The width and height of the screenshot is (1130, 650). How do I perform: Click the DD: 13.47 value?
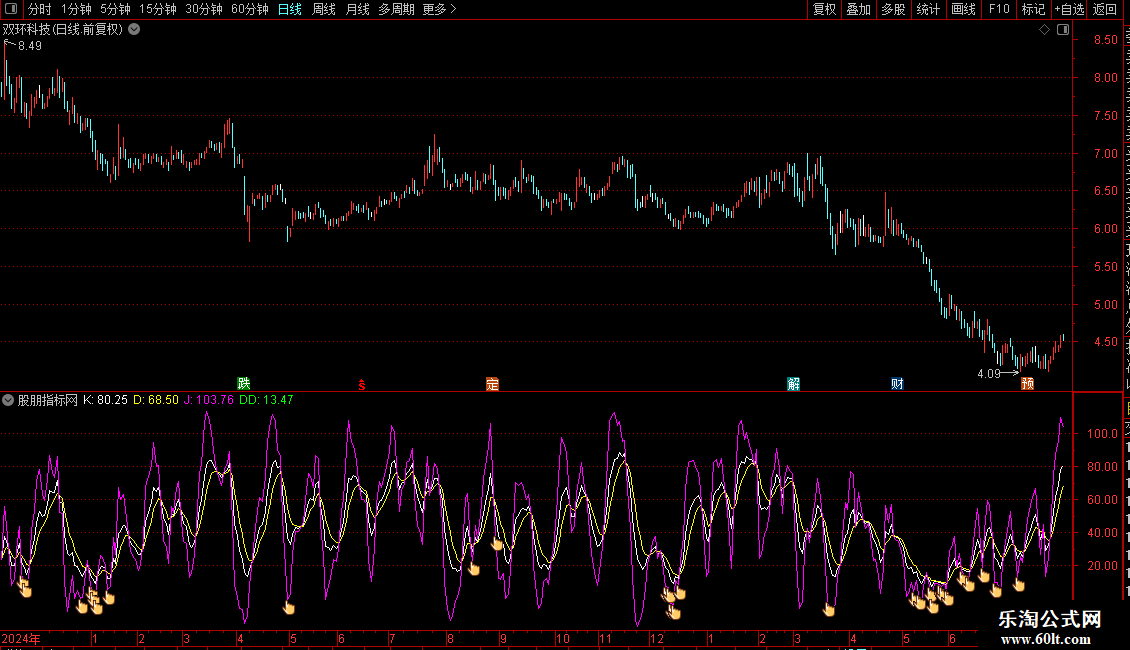tap(266, 400)
